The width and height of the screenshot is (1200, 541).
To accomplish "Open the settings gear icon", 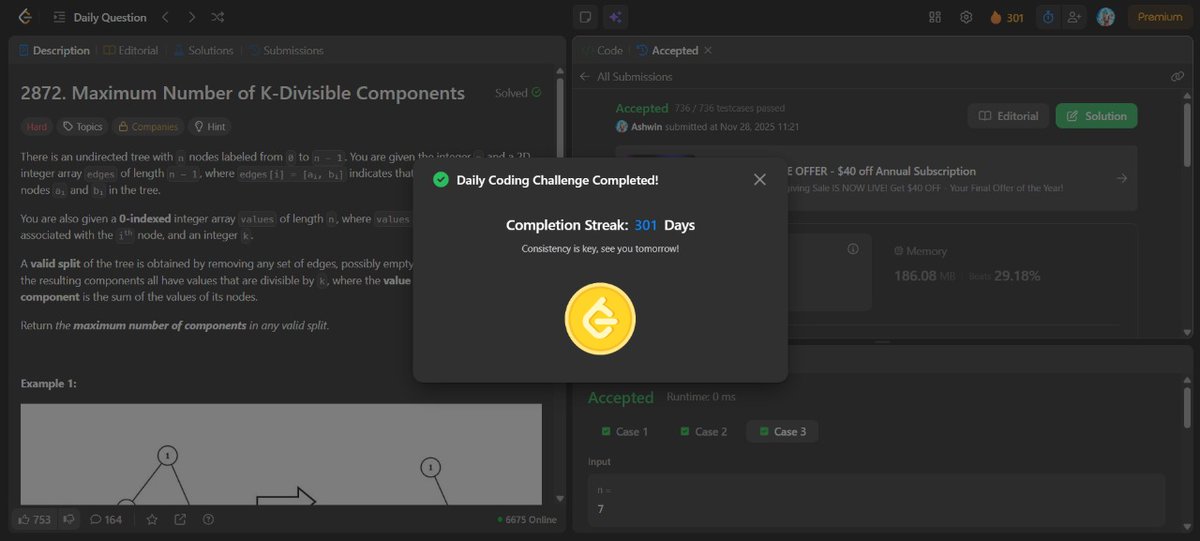I will 965,17.
